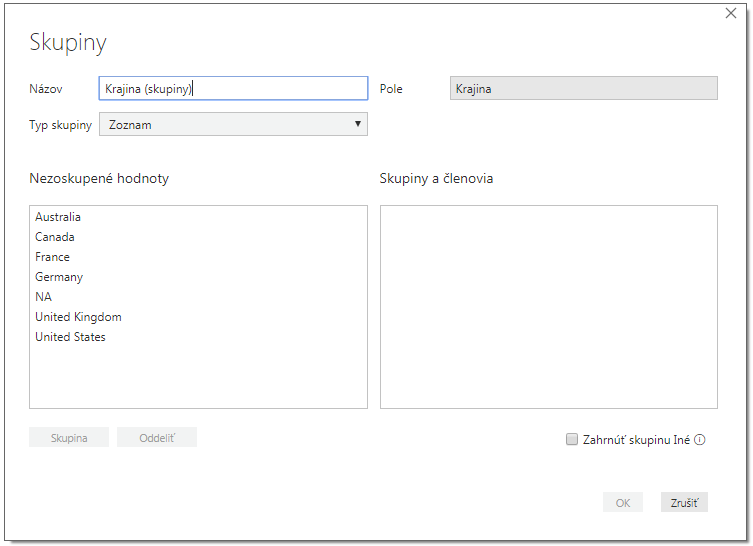This screenshot has width=753, height=546.
Task: Click the Skupina button
Action: (69, 437)
